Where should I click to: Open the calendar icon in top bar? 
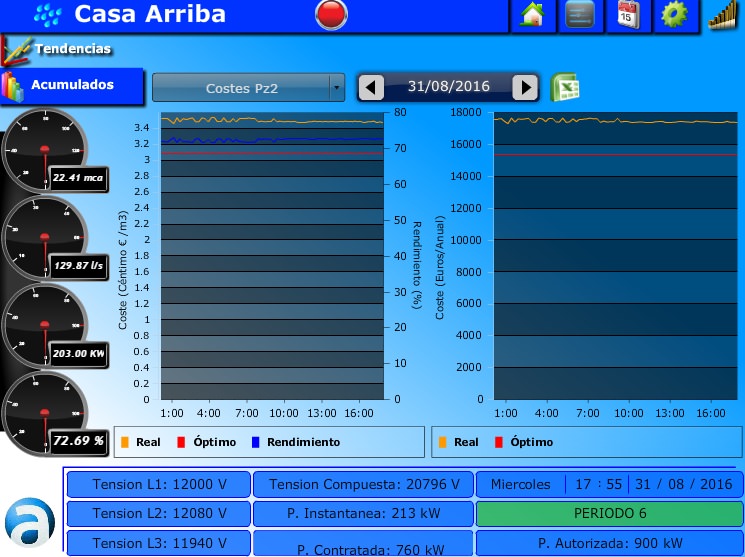click(x=628, y=15)
